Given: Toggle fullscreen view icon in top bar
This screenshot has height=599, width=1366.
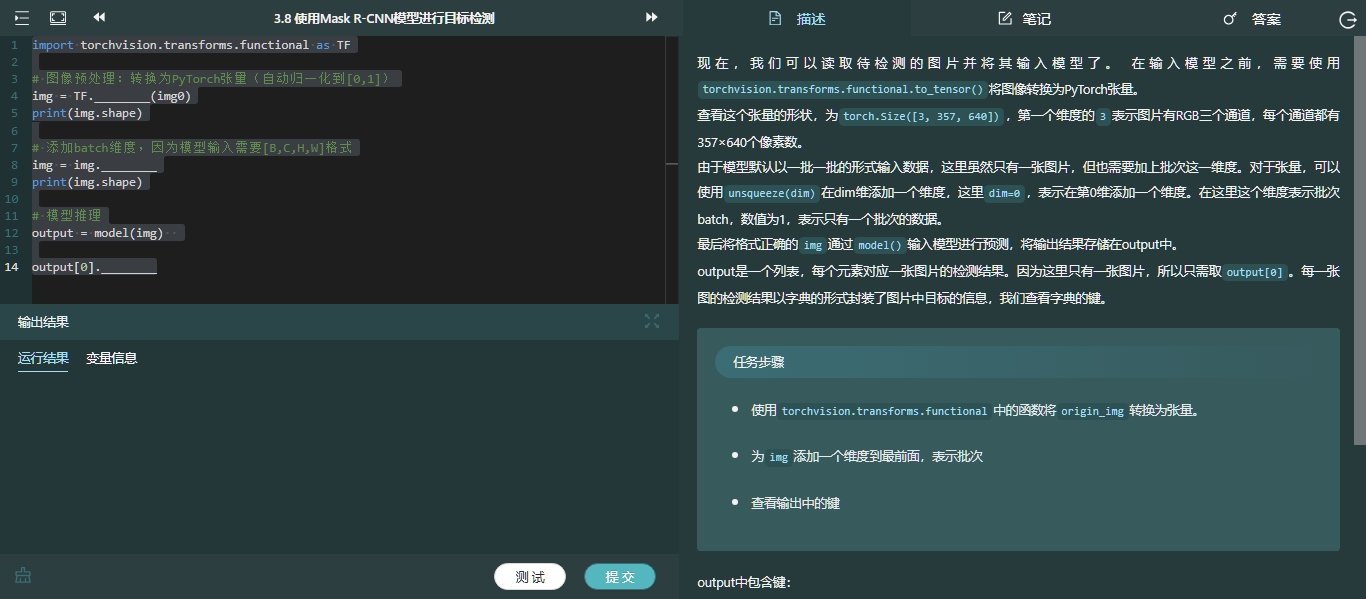Looking at the screenshot, I should (x=58, y=18).
